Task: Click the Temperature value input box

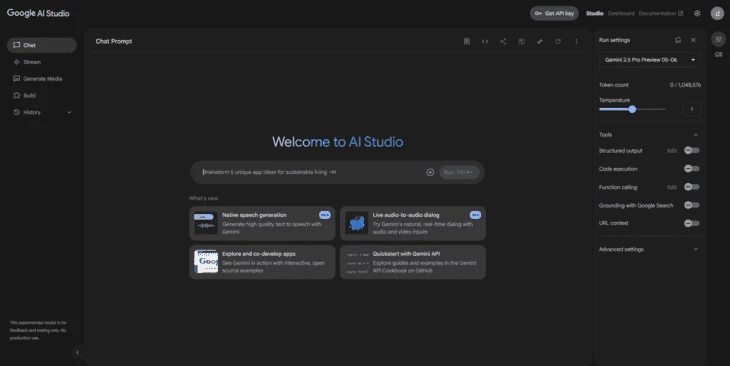Action: point(691,109)
